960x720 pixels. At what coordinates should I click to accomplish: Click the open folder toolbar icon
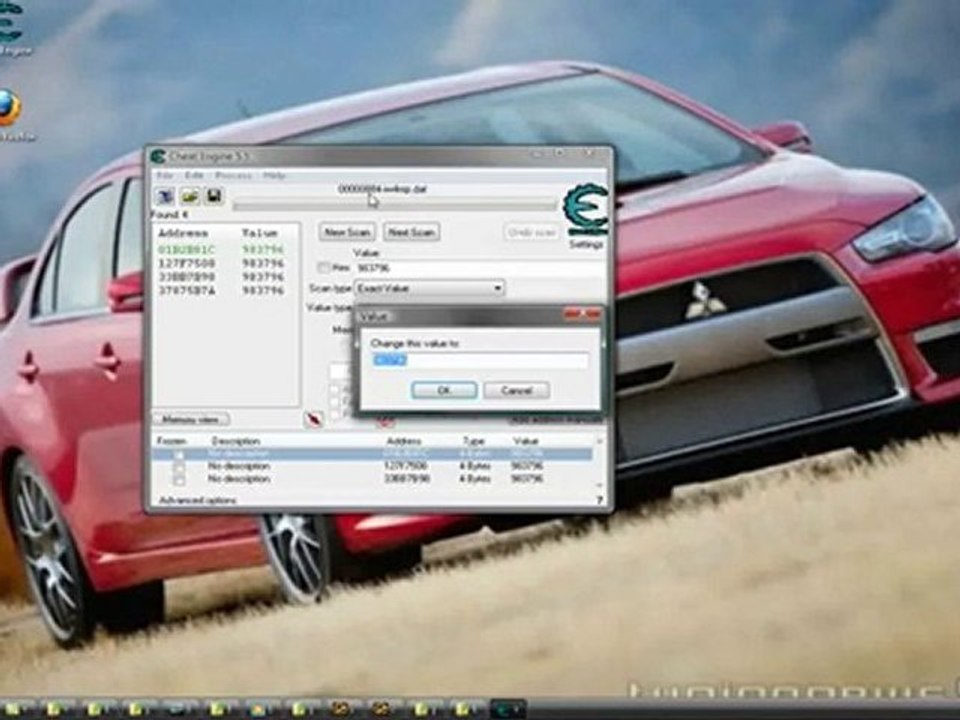pyautogui.click(x=190, y=197)
